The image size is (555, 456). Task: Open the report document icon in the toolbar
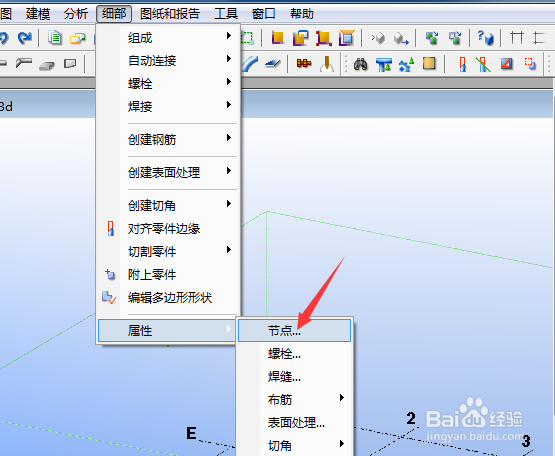pos(55,38)
